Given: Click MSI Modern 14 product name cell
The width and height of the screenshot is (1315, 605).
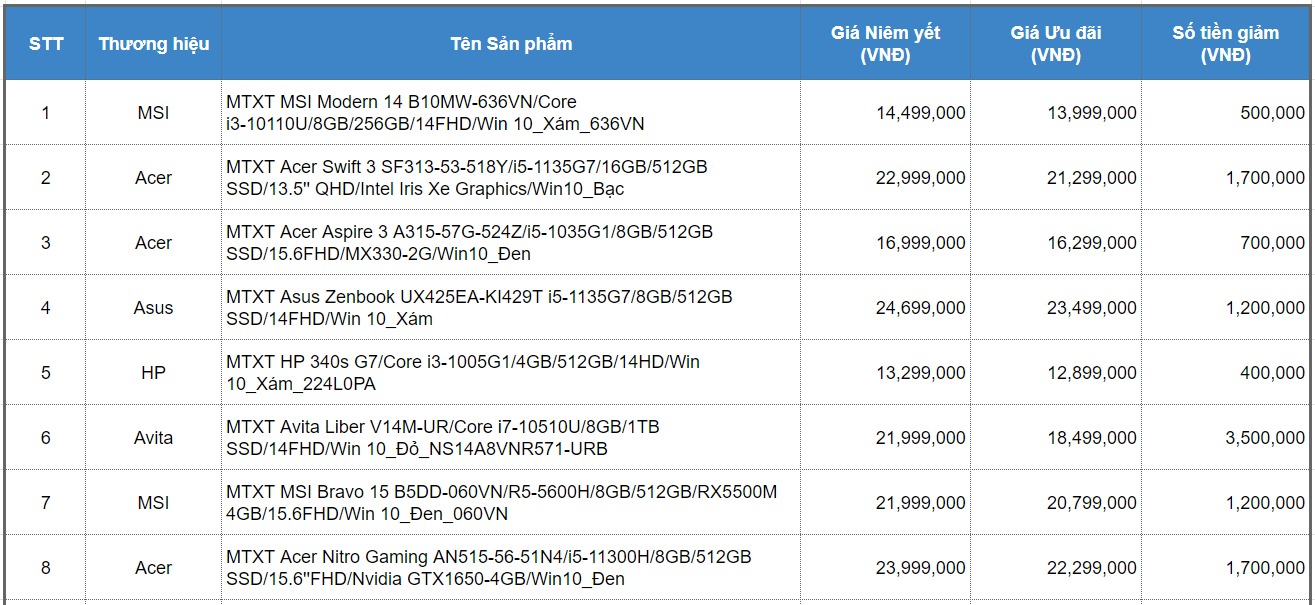Looking at the screenshot, I should click(511, 113).
